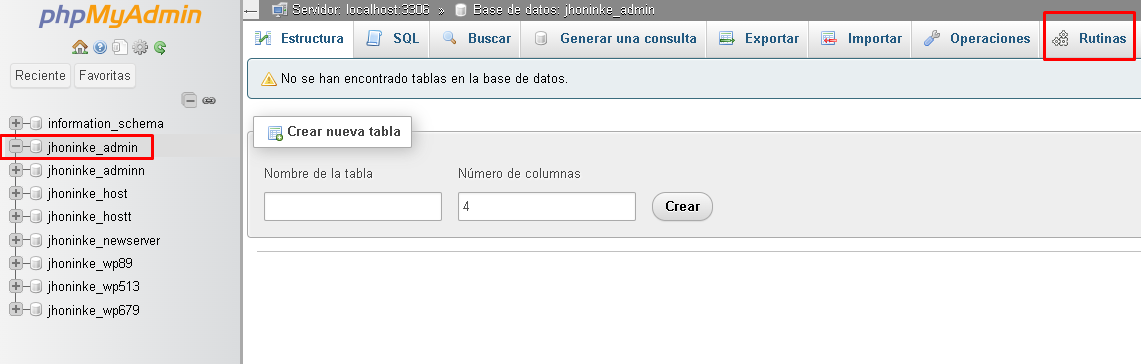Click Servidor: localhost:3306 breadcrumb link
Image resolution: width=1141 pixels, height=364 pixels.
361,10
